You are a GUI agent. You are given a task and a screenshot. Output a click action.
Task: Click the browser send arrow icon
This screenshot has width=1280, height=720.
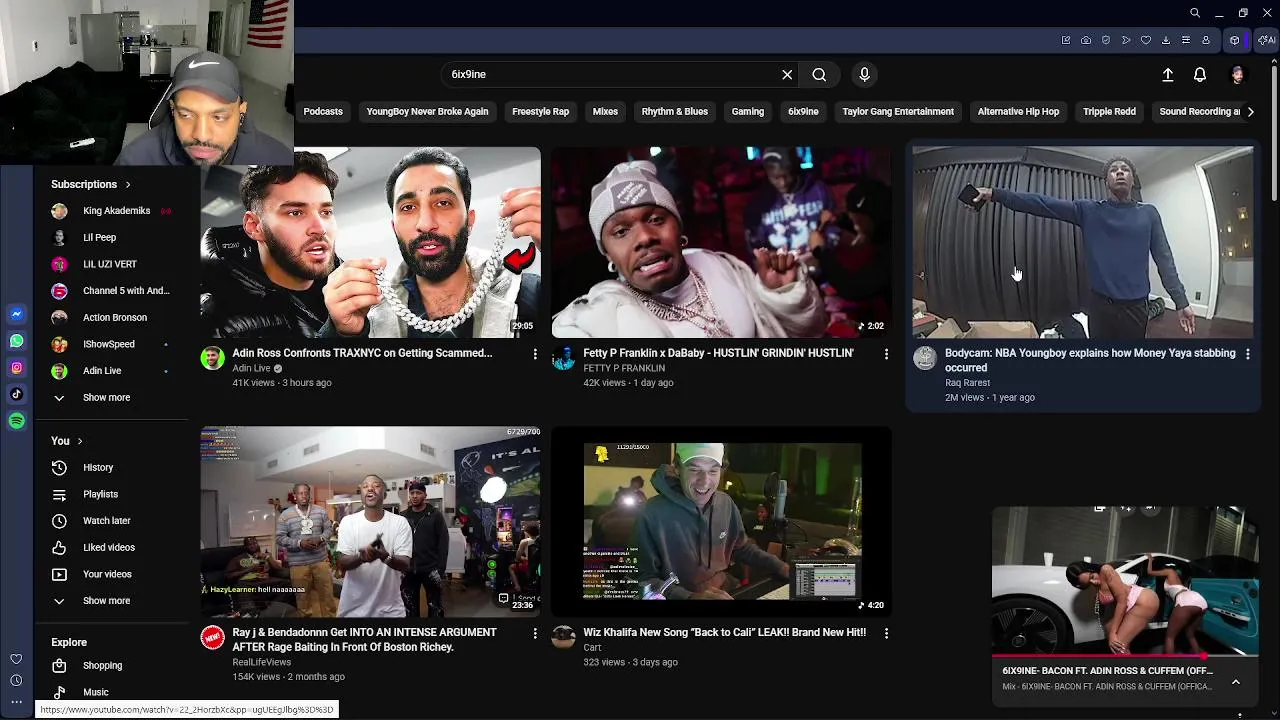[1126, 40]
